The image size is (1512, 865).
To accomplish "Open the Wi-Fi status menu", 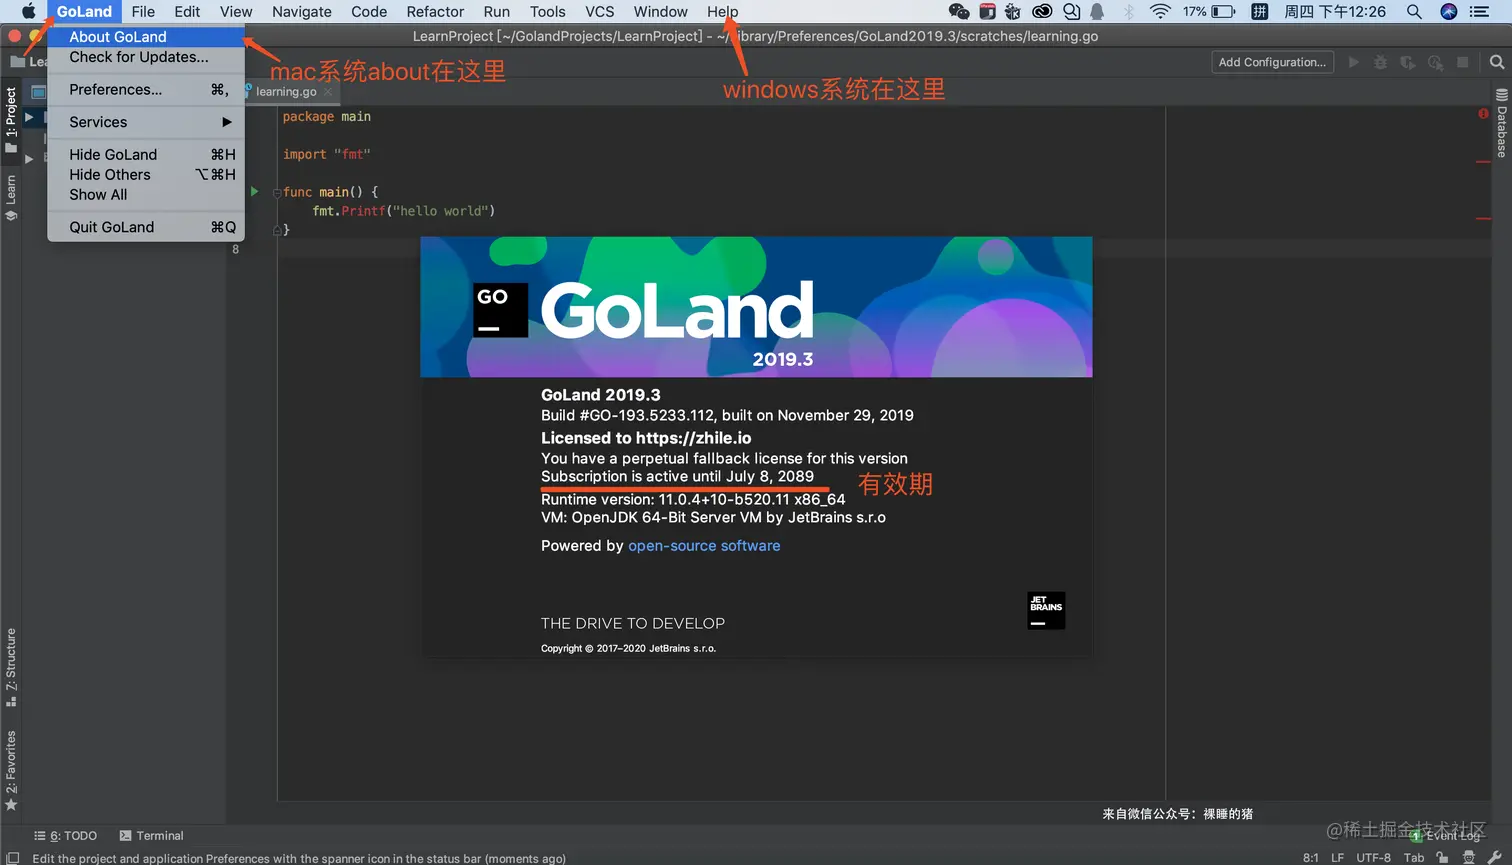I will (x=1160, y=12).
